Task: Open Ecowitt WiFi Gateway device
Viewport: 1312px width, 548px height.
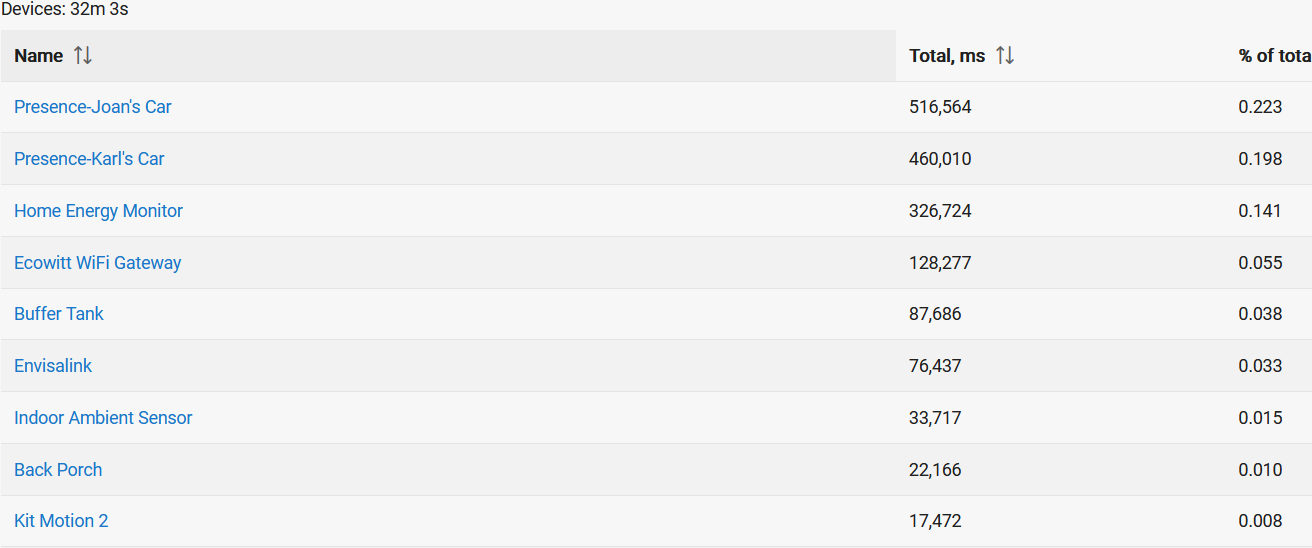Action: coord(98,263)
